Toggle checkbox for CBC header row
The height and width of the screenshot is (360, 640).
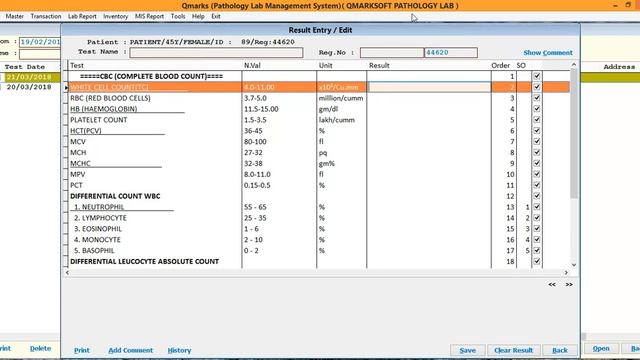(537, 76)
